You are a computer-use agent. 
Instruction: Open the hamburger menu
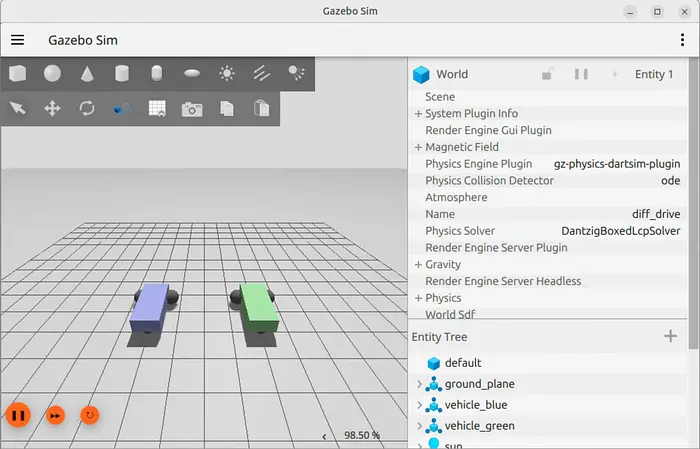point(17,41)
